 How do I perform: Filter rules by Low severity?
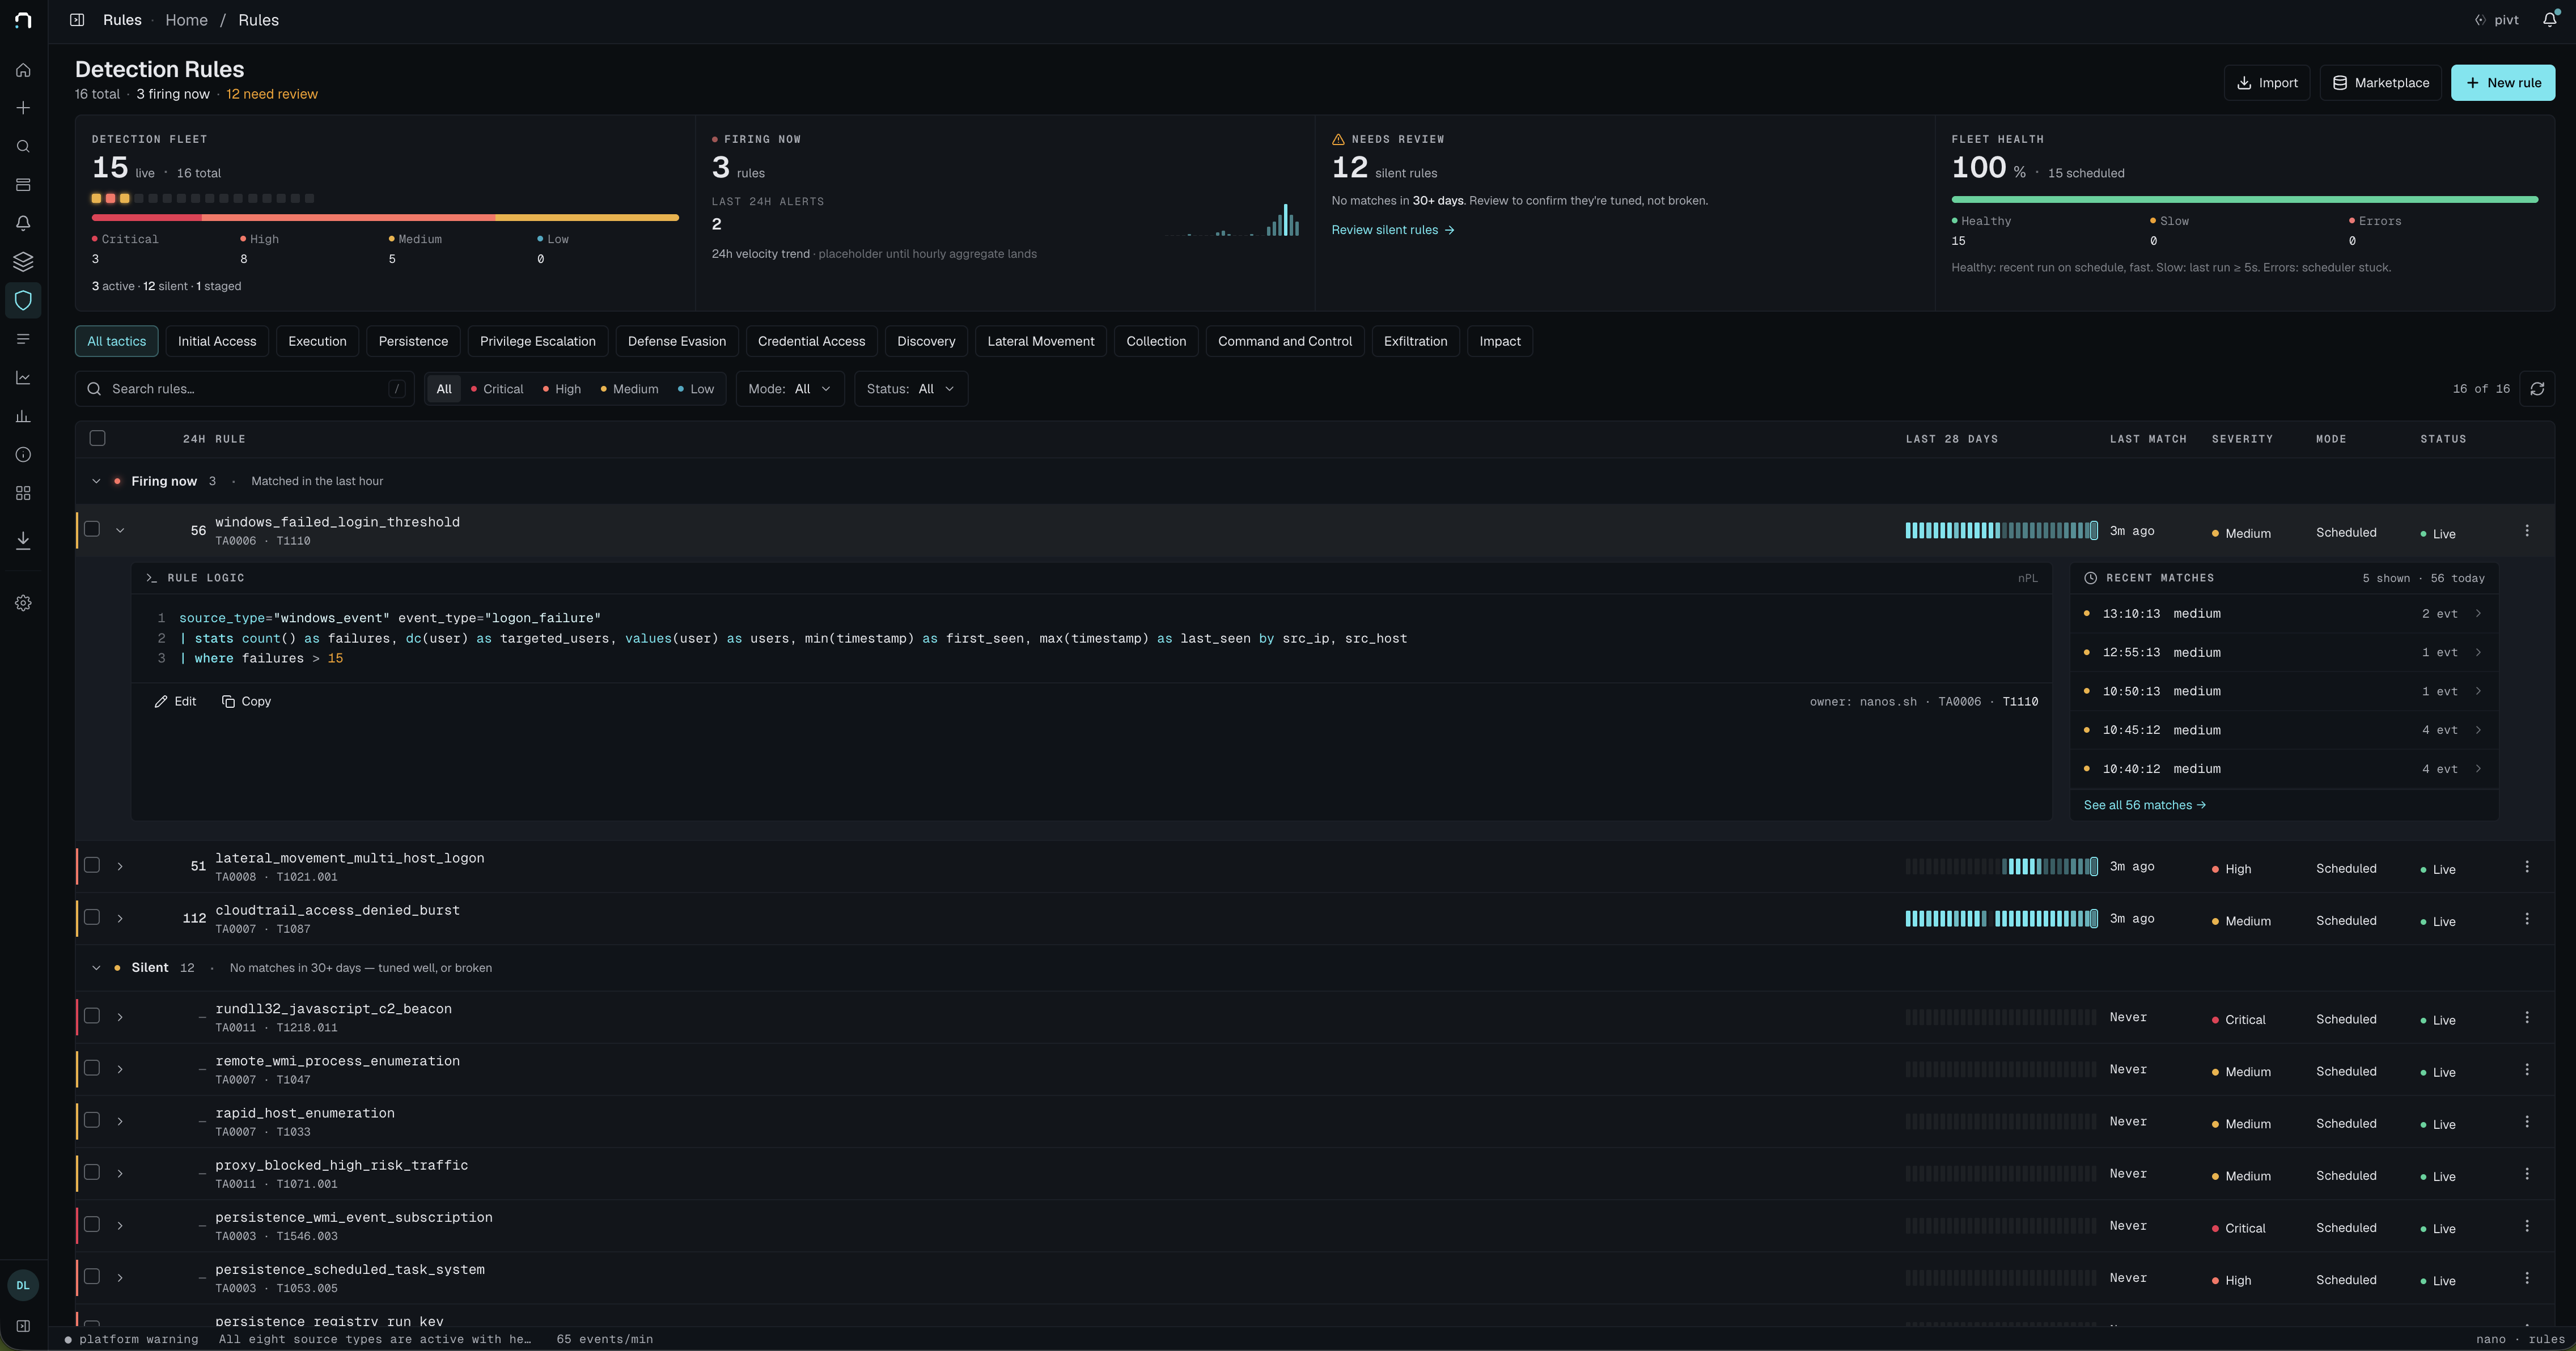pyautogui.click(x=696, y=389)
